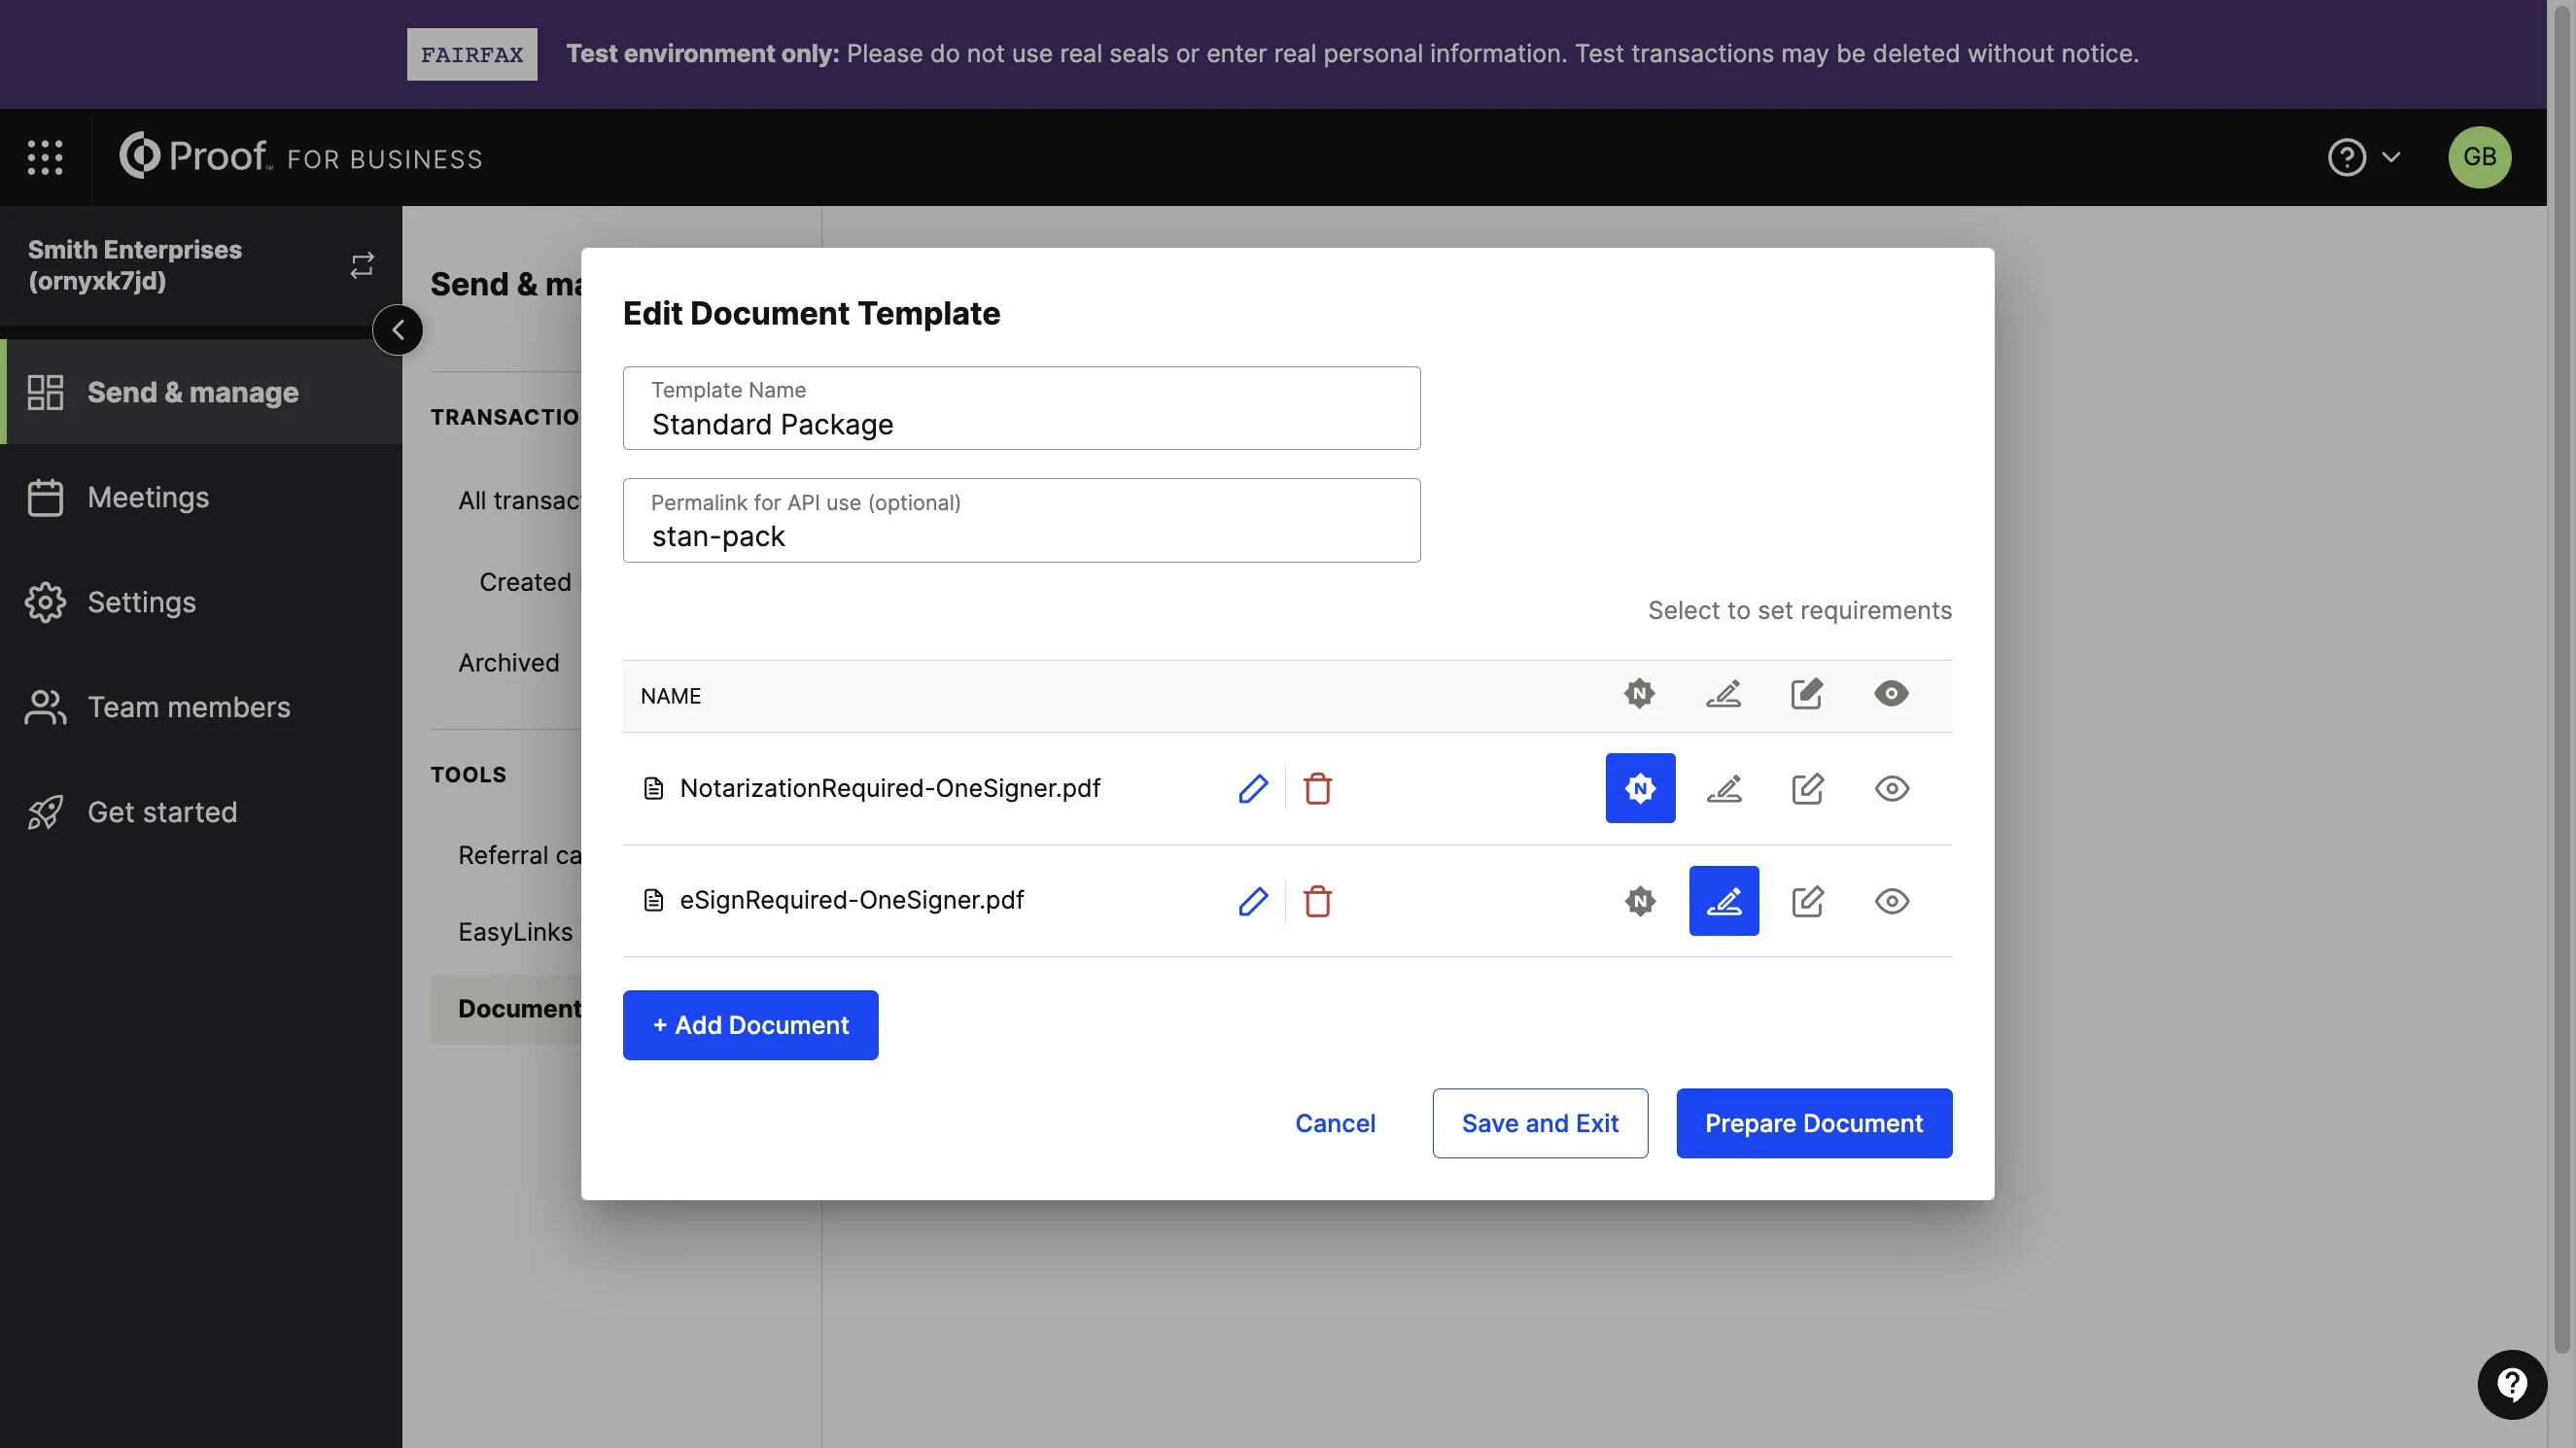Toggle view-only eye for NotarizationRequired-OneSigner.pdf
Screen dimensions: 2576x1448
[1891, 788]
